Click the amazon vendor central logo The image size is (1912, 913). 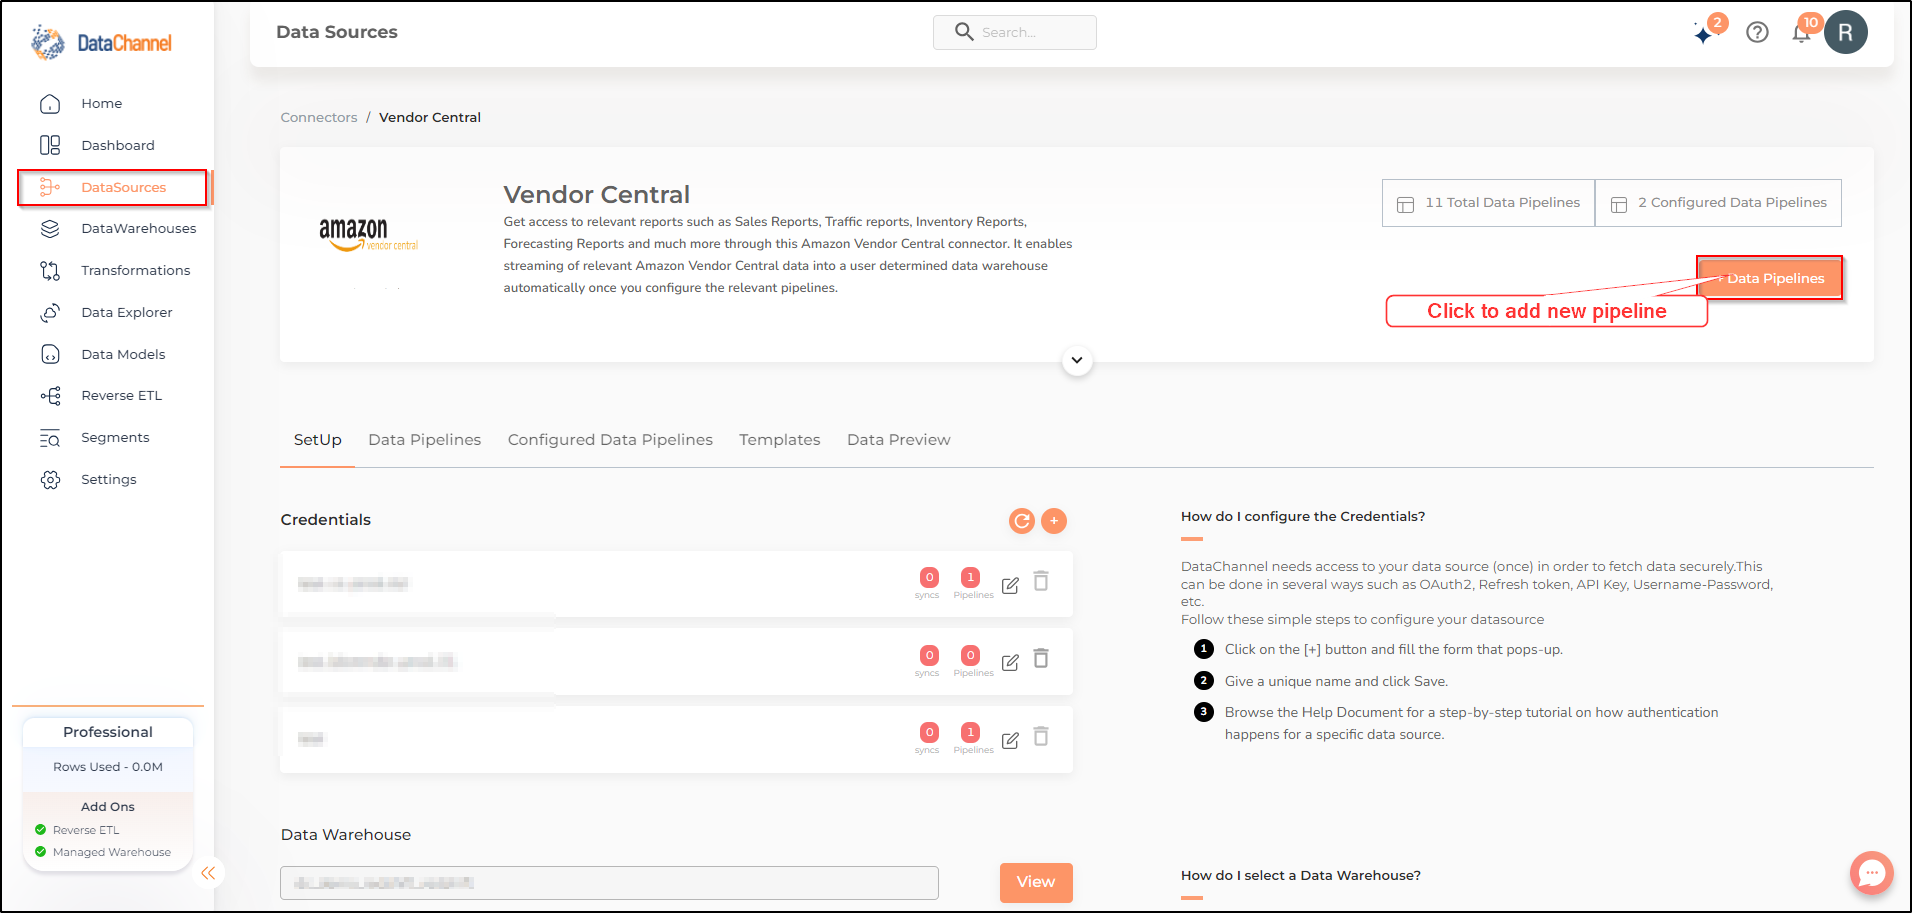(368, 235)
